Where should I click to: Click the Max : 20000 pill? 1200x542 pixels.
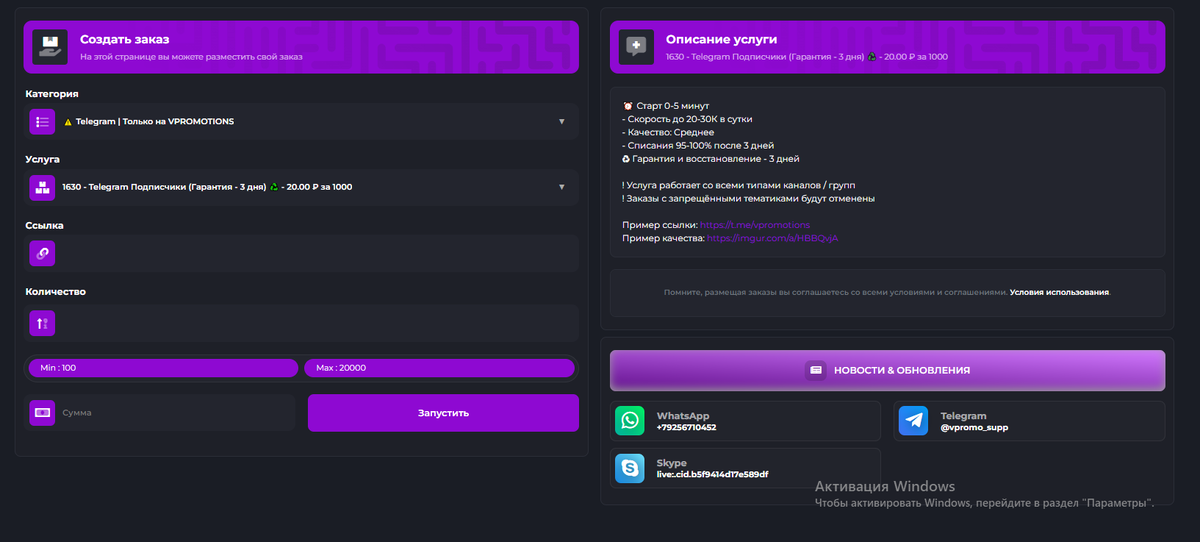coord(439,368)
